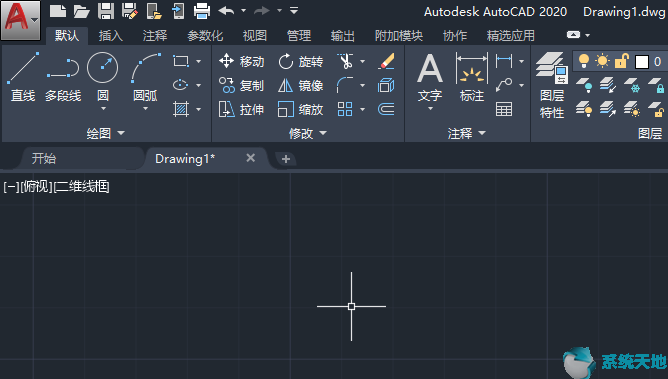Select the Circle (圆) tool
Viewport: 668px width, 379px height.
click(x=103, y=77)
